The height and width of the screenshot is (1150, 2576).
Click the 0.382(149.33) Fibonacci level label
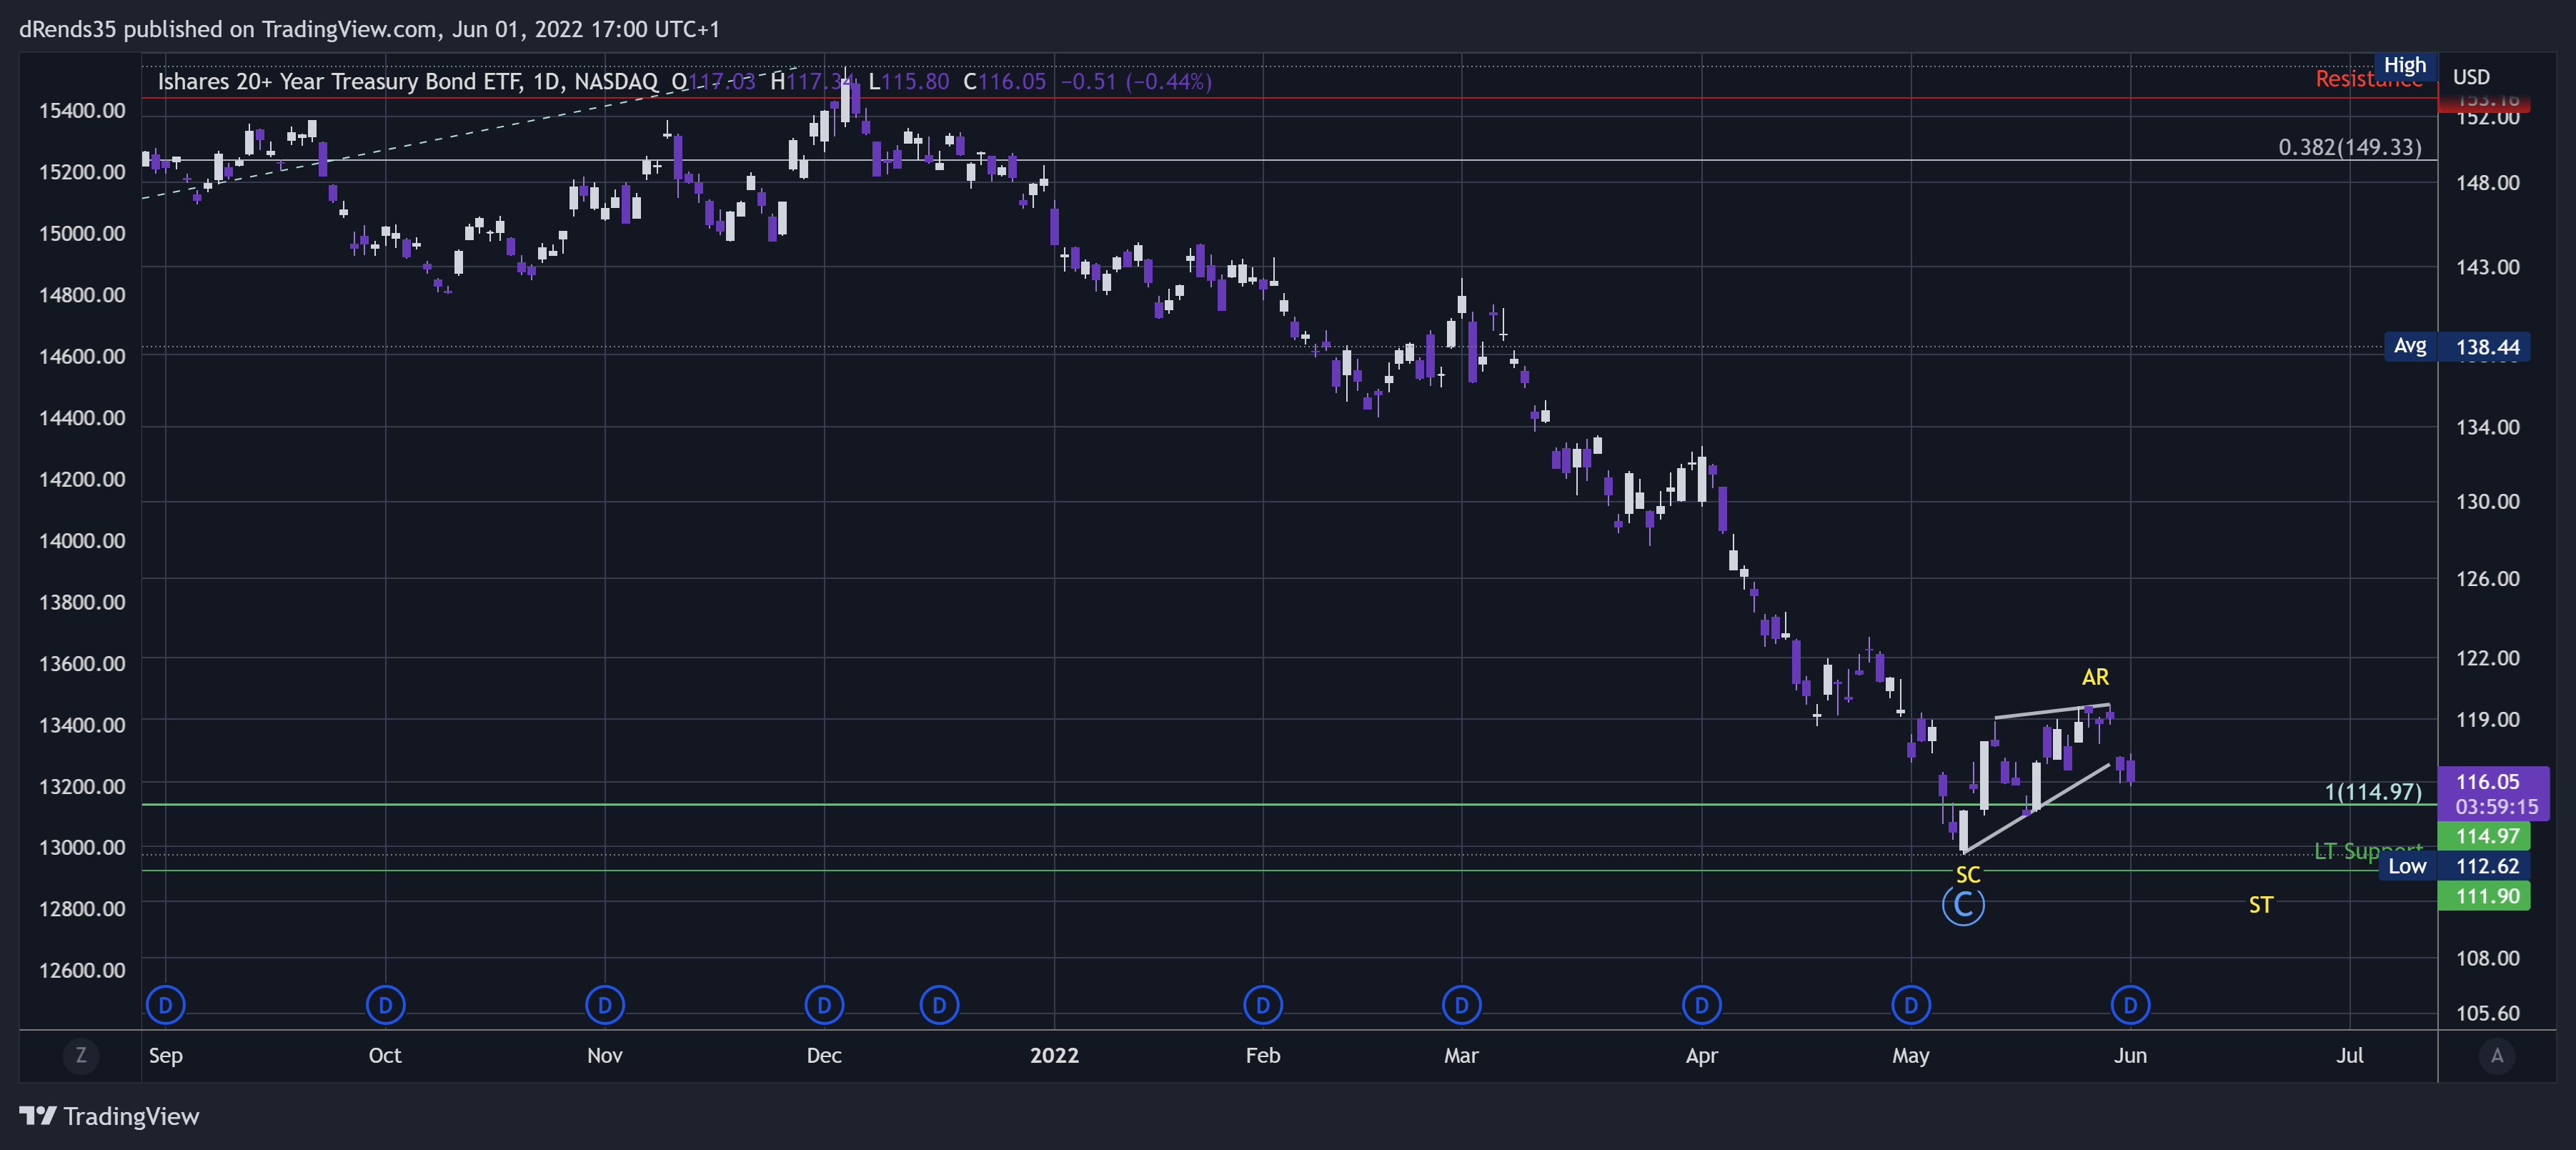[x=2349, y=147]
